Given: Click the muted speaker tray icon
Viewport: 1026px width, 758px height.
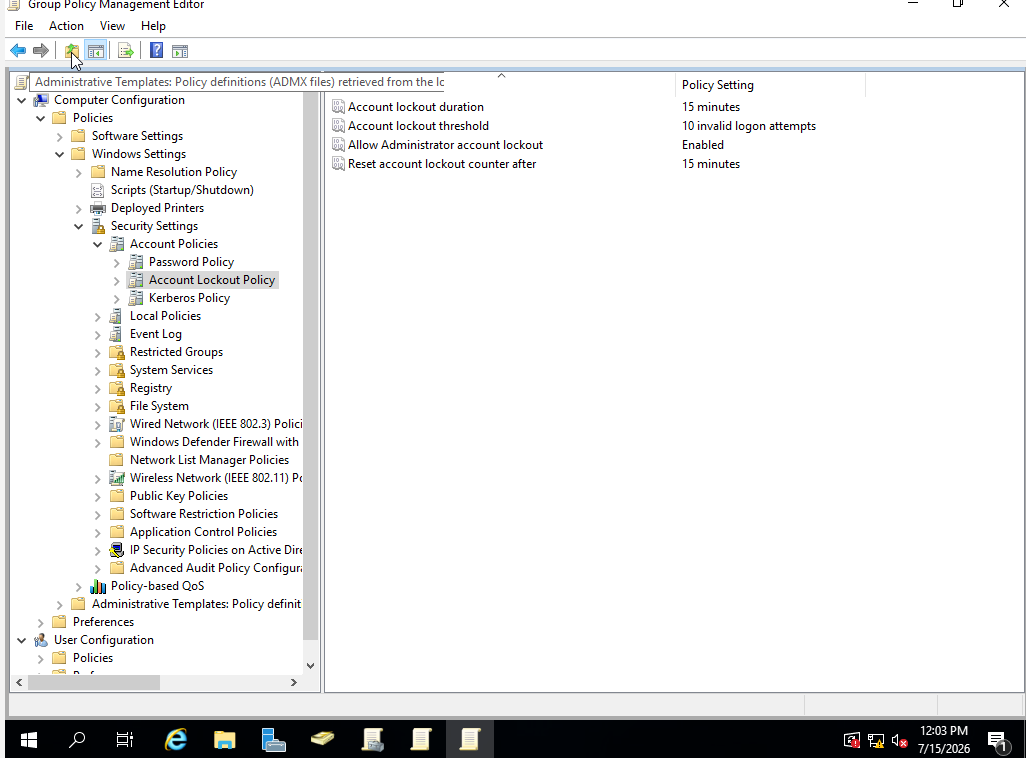Looking at the screenshot, I should coord(900,741).
